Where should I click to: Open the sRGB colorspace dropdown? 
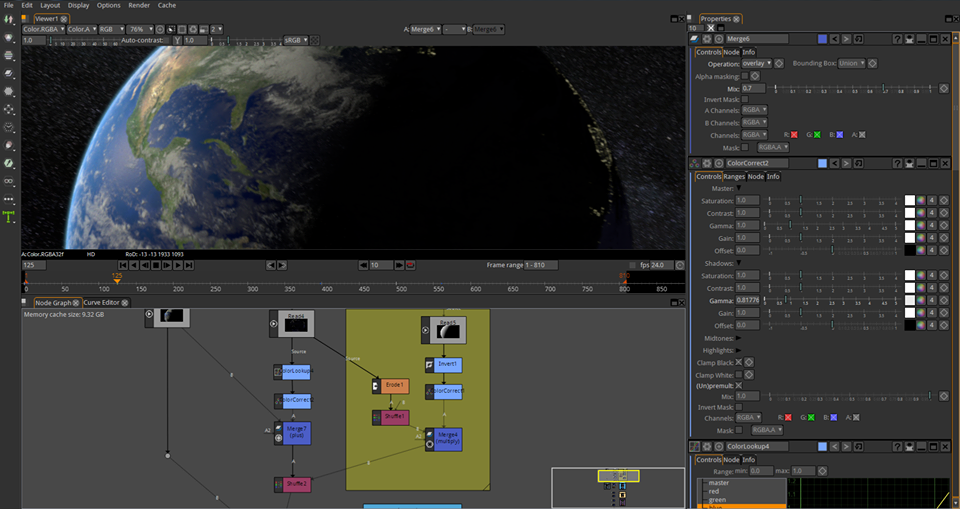(296, 40)
